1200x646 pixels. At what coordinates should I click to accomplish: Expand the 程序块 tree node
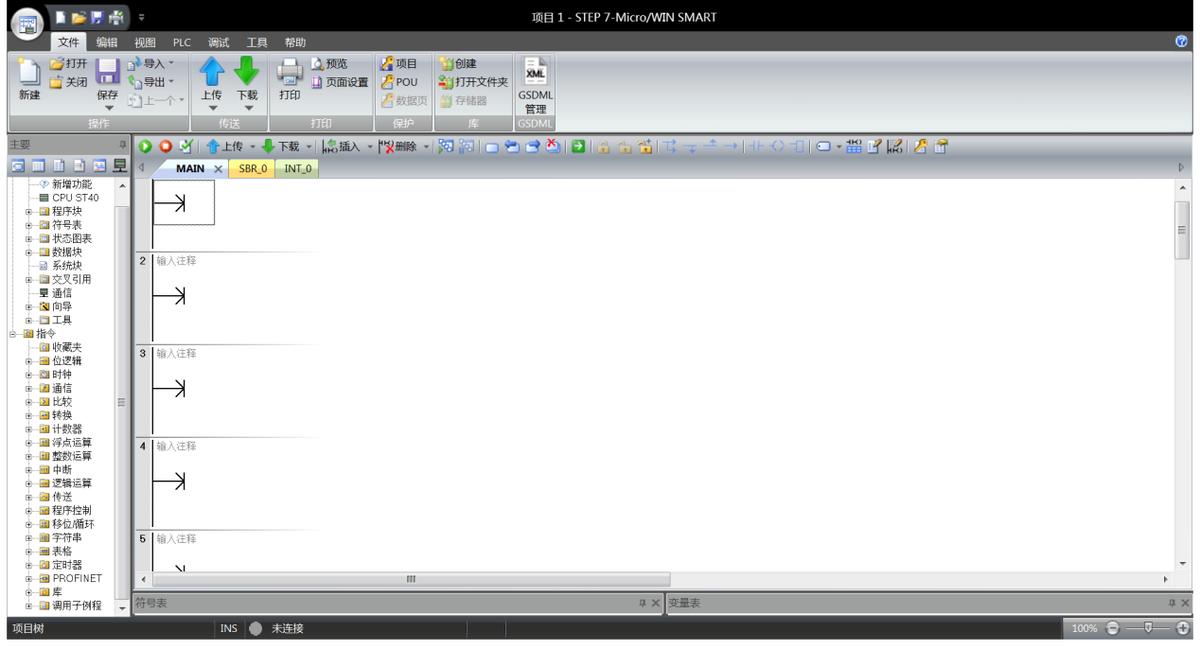tap(29, 211)
